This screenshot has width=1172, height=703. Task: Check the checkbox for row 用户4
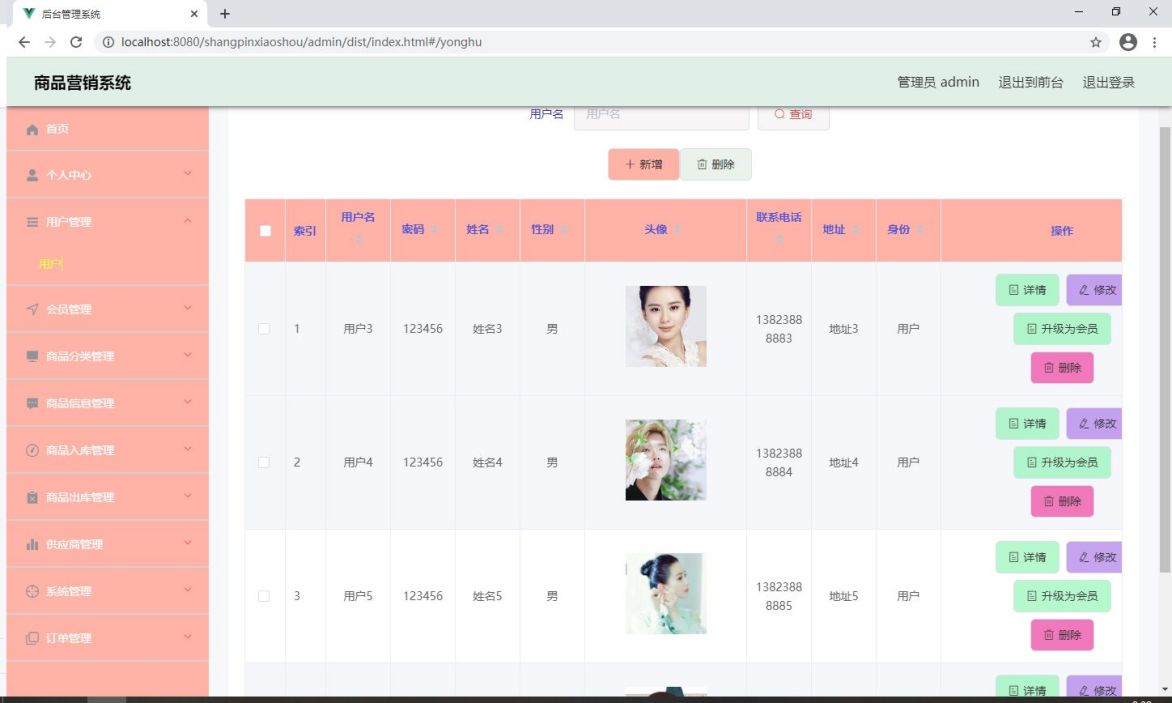pos(264,462)
